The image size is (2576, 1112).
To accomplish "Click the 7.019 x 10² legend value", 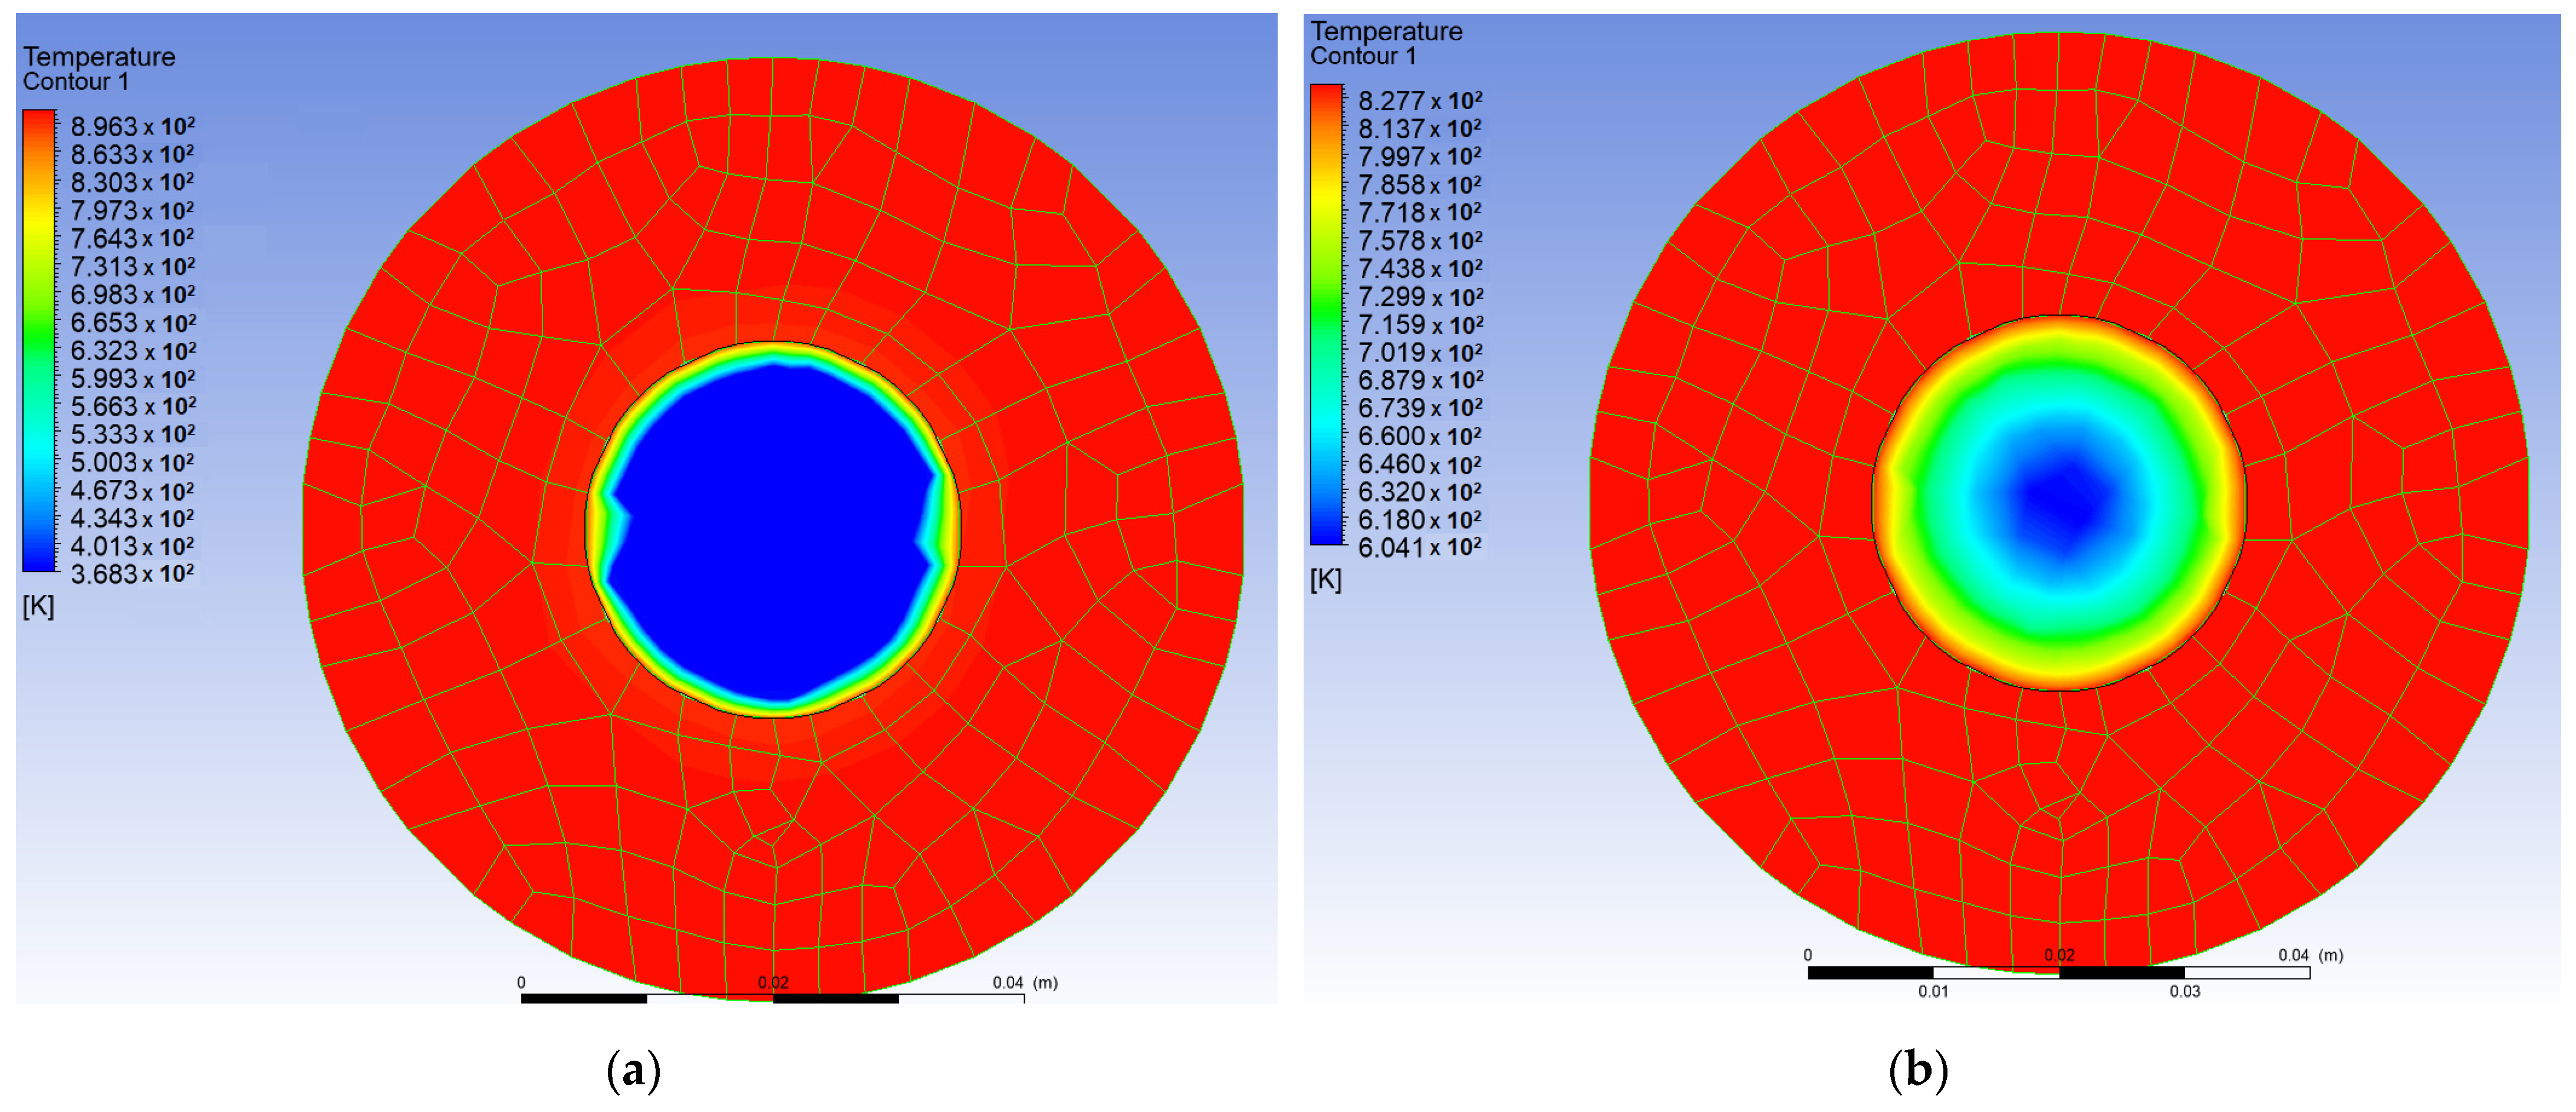I will (1420, 353).
